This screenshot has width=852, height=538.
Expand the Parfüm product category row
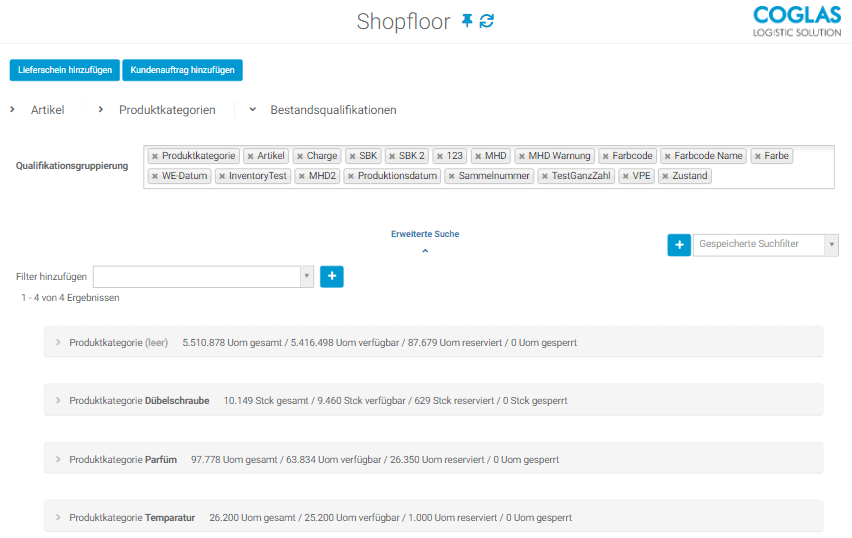tap(59, 460)
